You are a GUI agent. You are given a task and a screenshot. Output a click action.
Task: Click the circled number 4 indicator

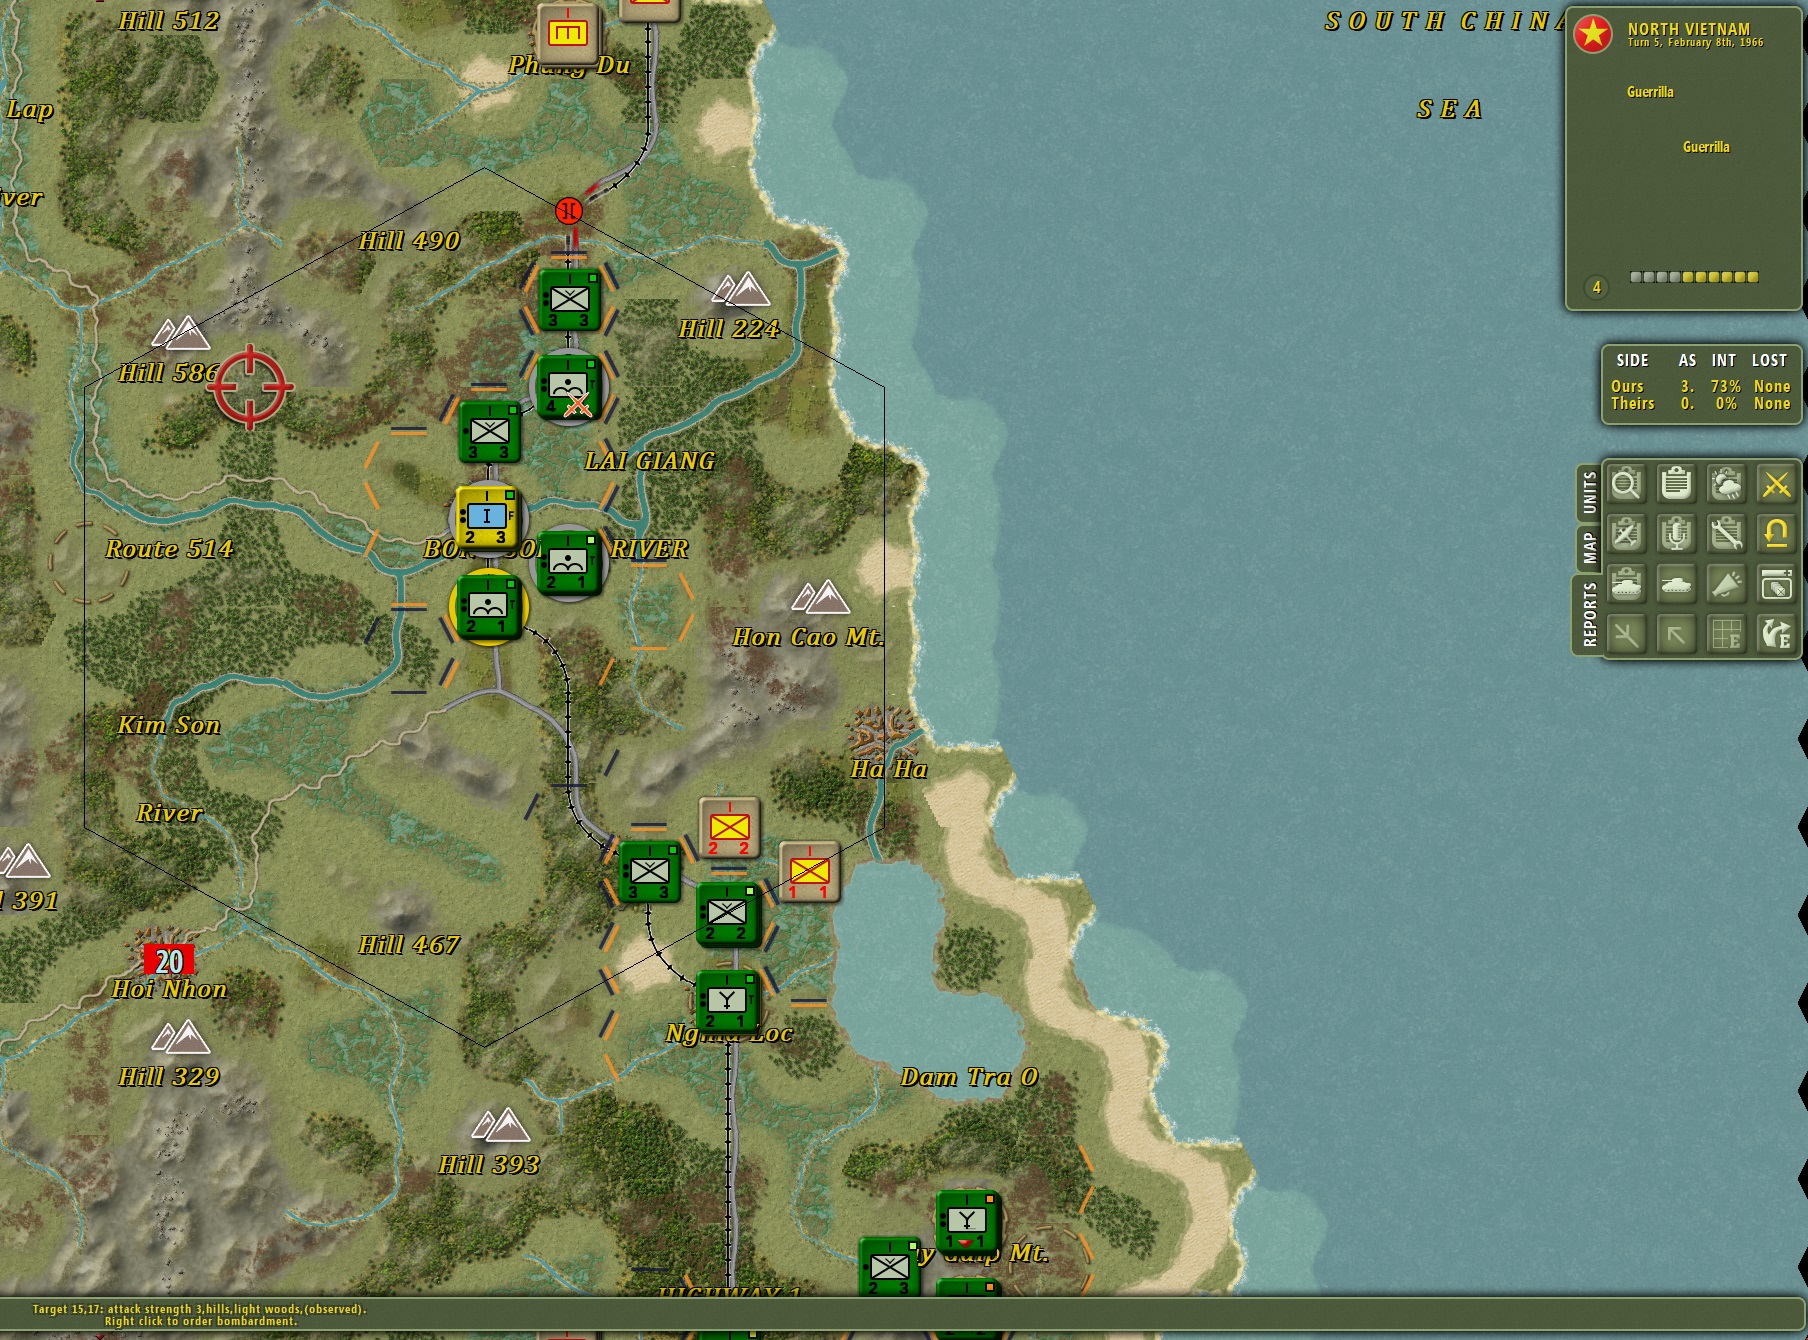1597,287
